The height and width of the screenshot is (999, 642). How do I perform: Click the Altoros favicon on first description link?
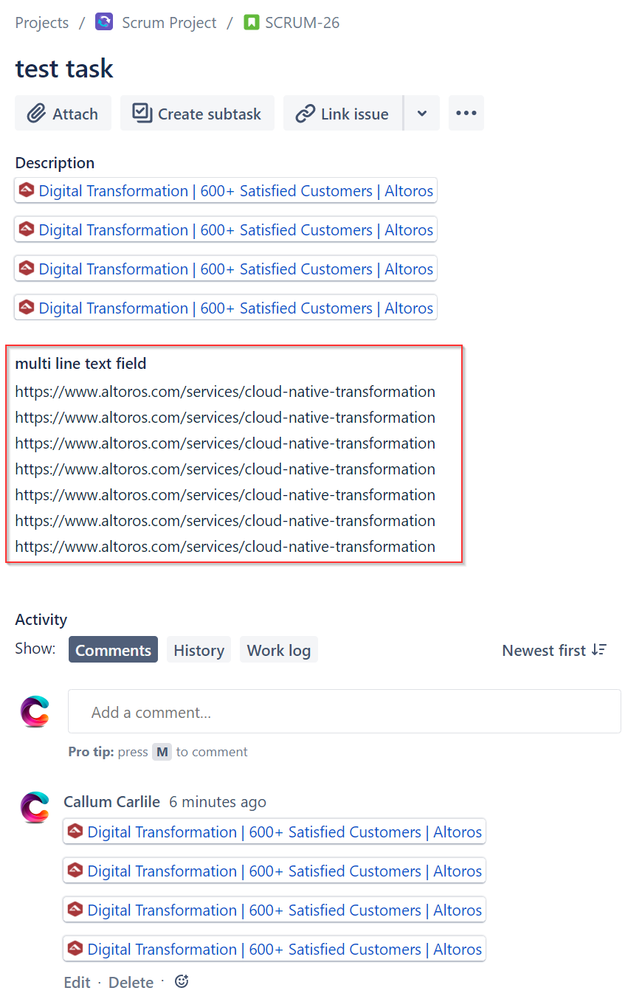[27, 190]
